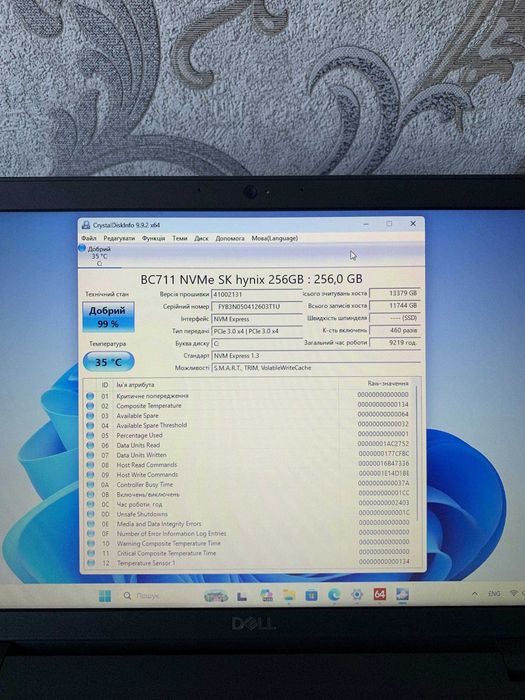The image size is (525, 700).
Task: Open the Функція menu
Action: click(x=154, y=238)
